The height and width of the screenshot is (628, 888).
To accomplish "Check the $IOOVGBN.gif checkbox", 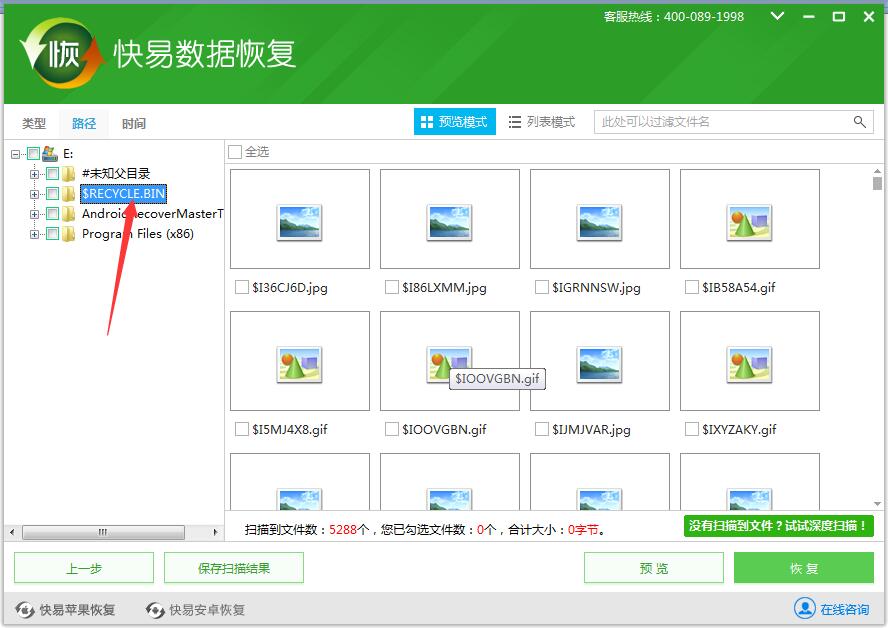I will click(x=391, y=429).
